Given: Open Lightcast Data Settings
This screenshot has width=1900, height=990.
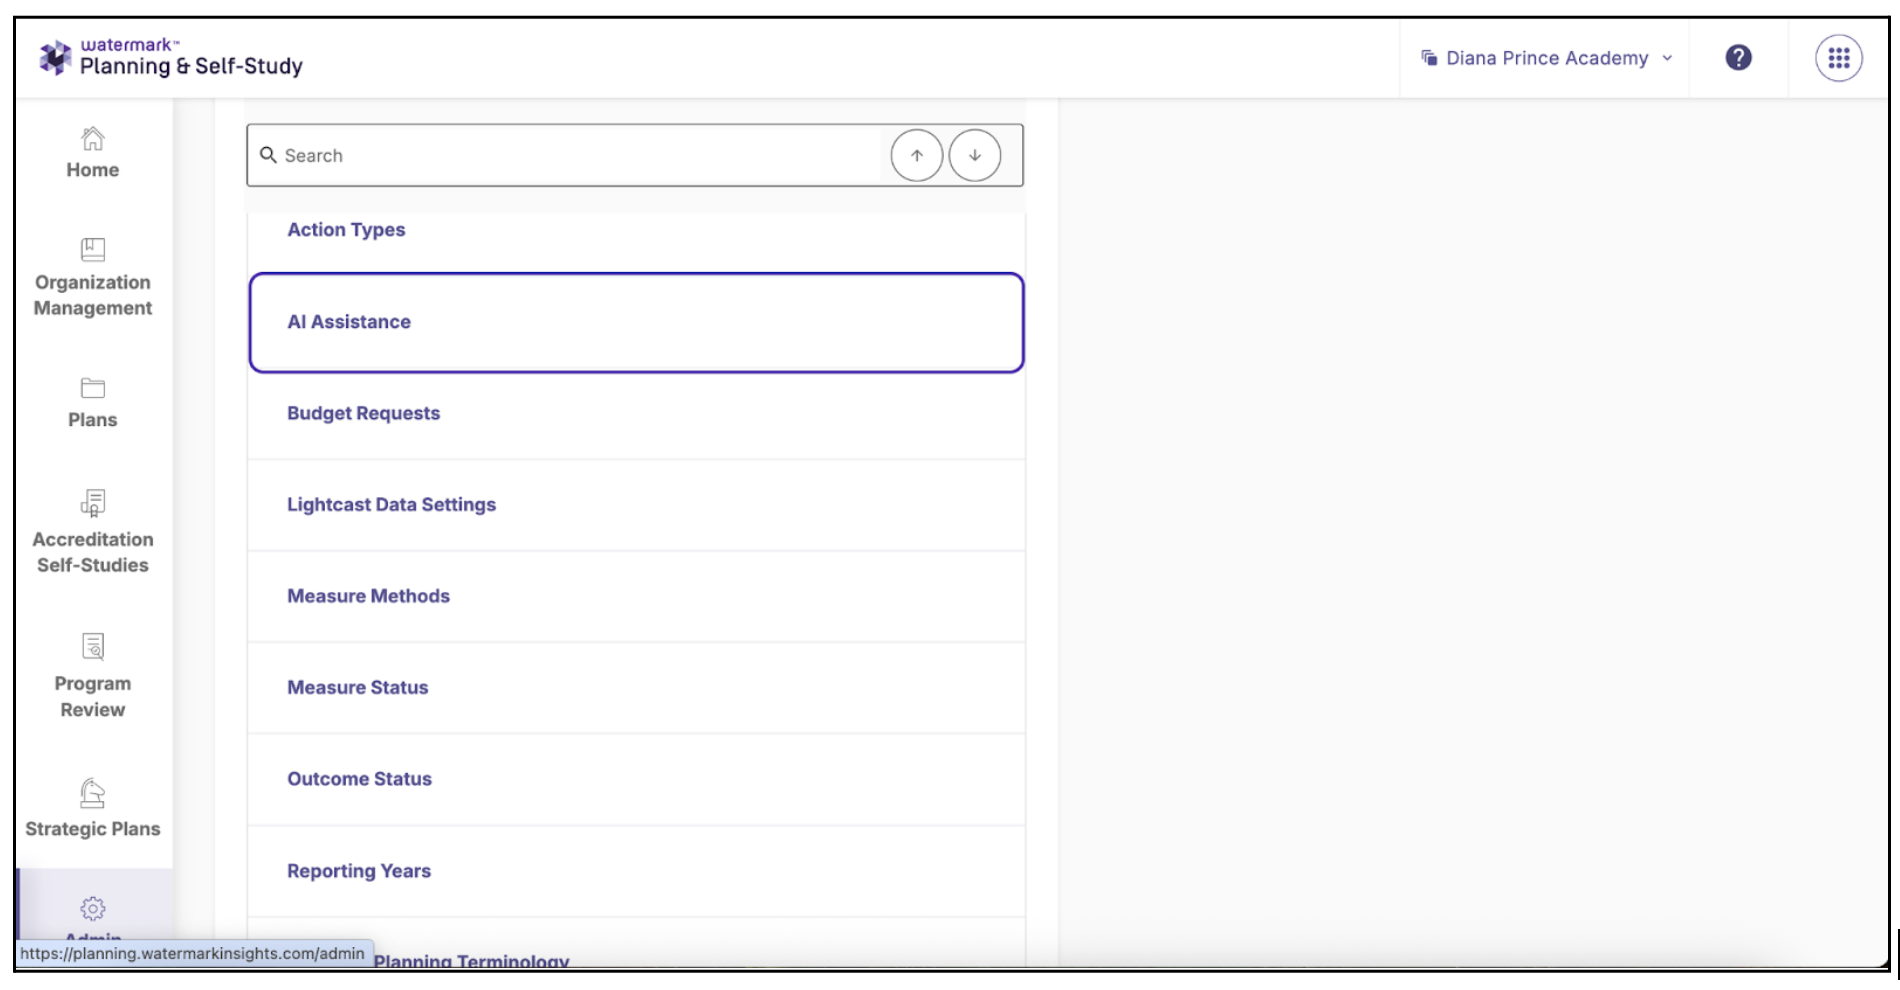Looking at the screenshot, I should 636,505.
